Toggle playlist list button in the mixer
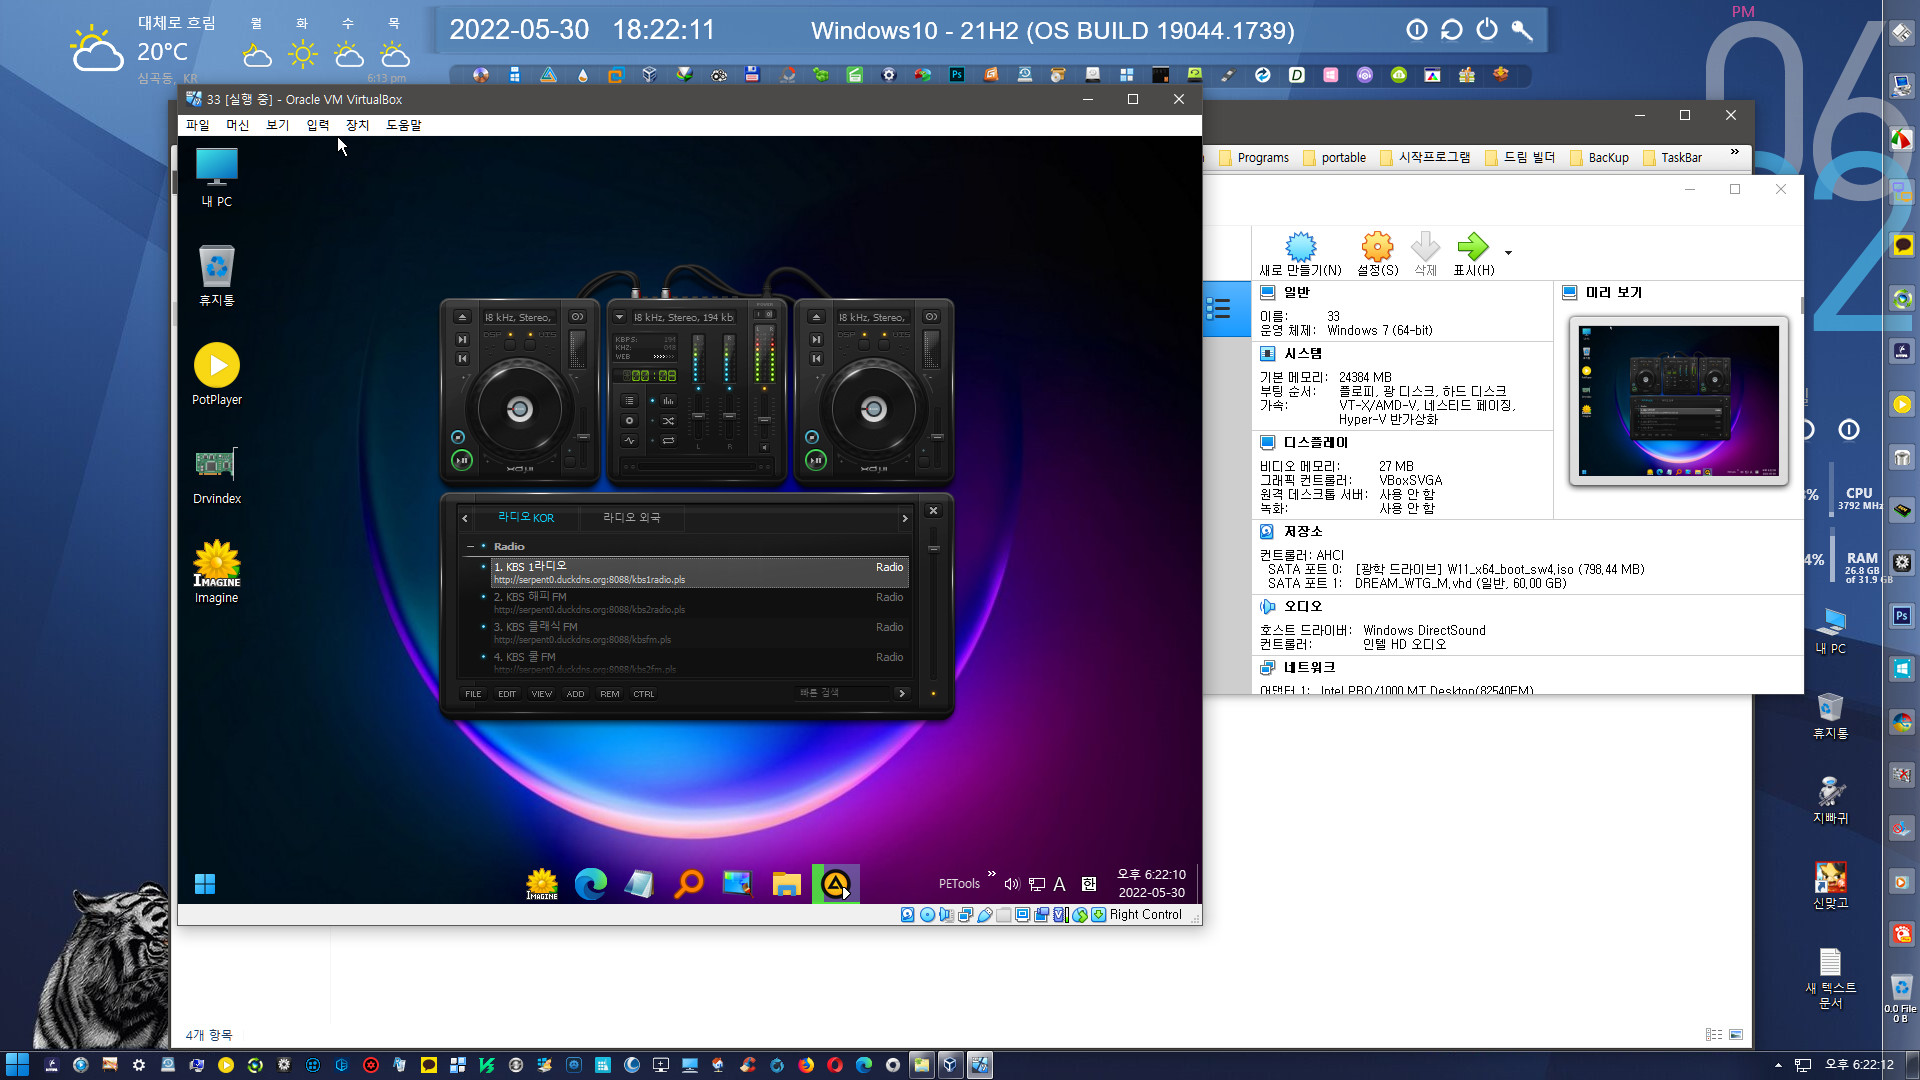The width and height of the screenshot is (1920, 1080). click(629, 400)
